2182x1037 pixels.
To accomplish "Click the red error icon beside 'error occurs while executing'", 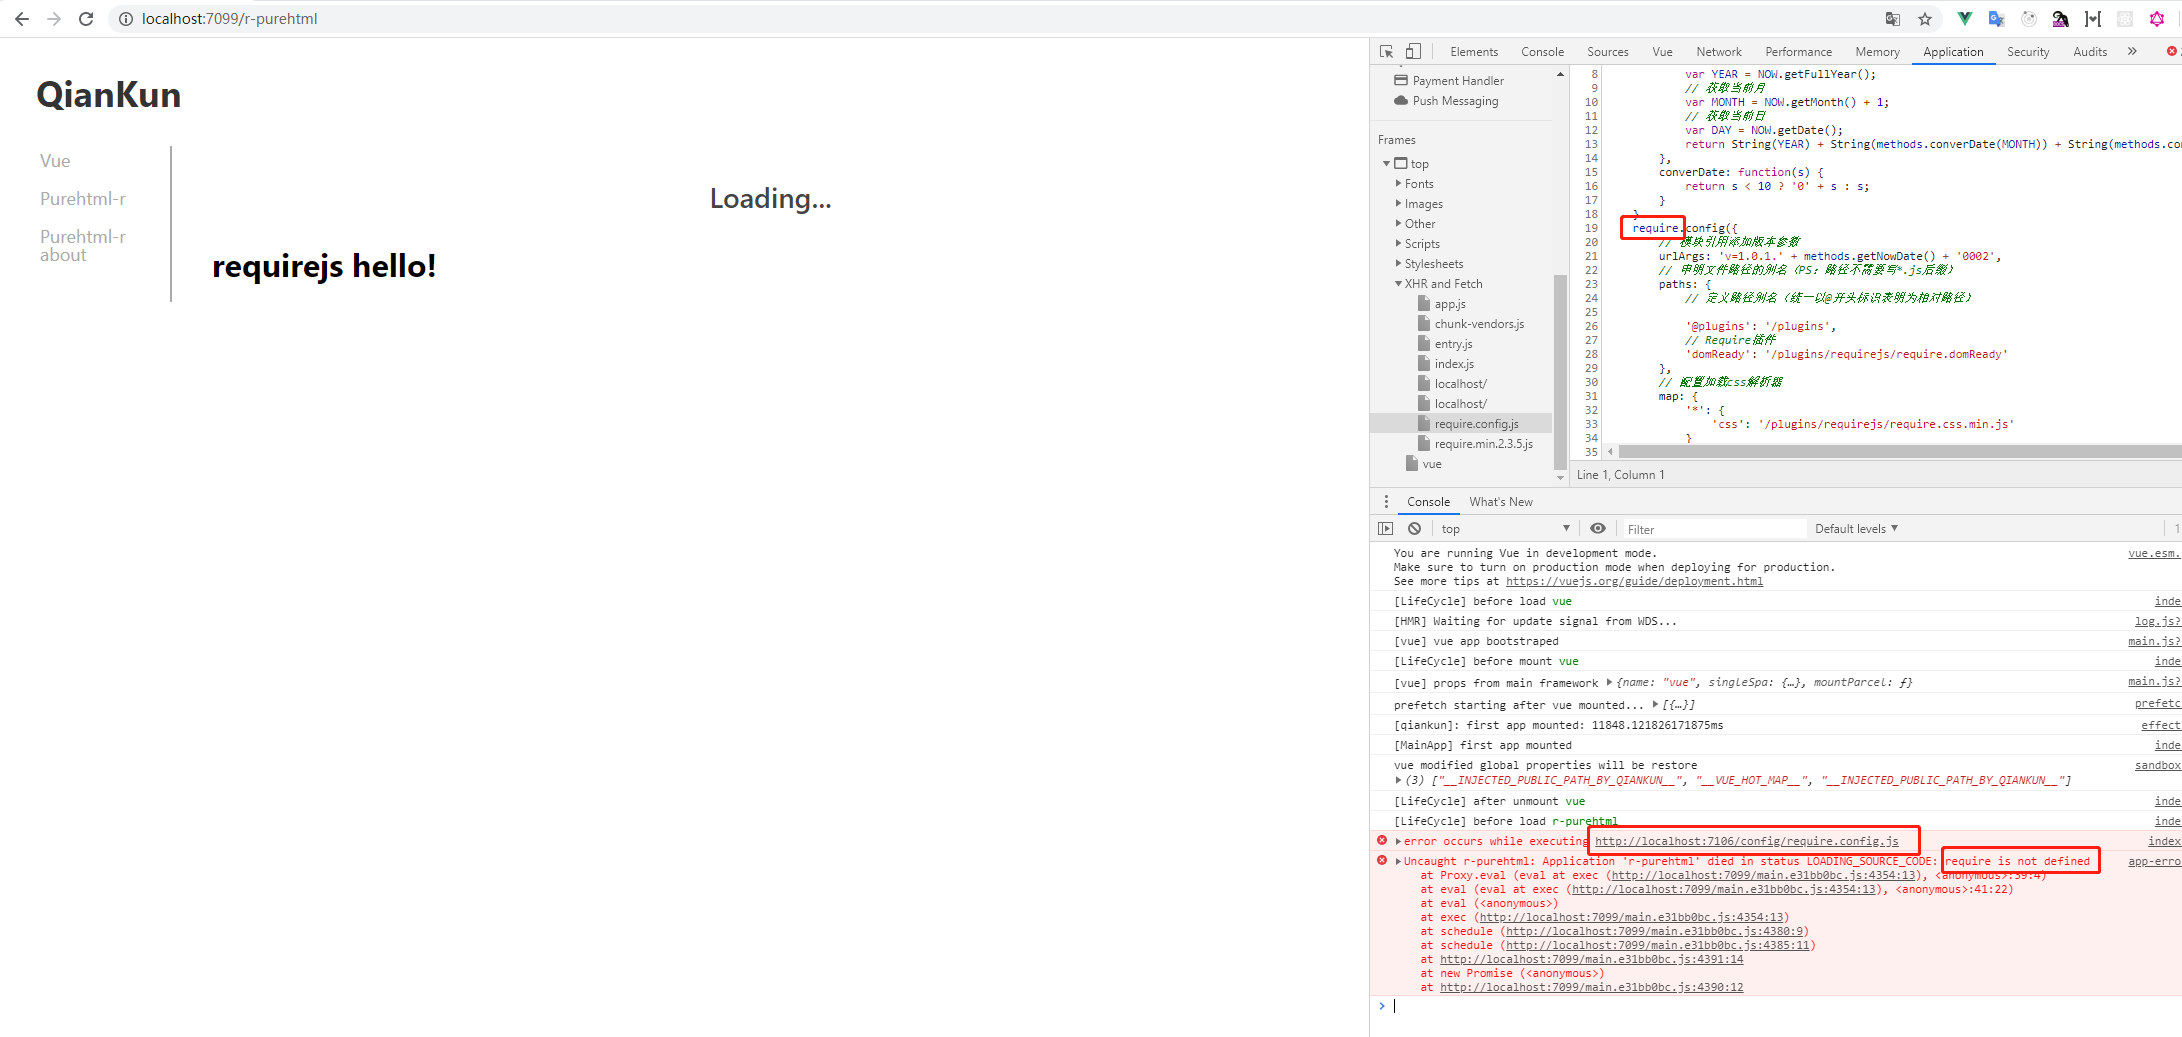I will pyautogui.click(x=1382, y=841).
